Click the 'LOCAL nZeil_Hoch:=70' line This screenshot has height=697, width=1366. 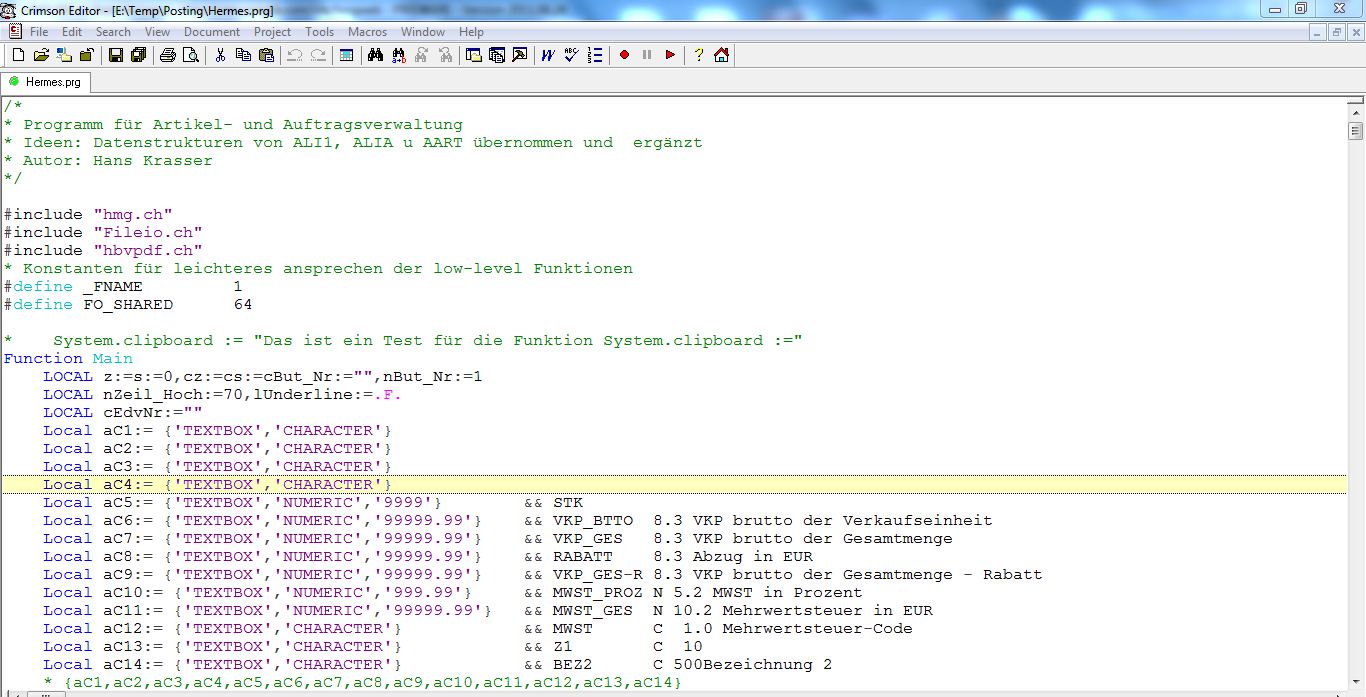tap(222, 395)
